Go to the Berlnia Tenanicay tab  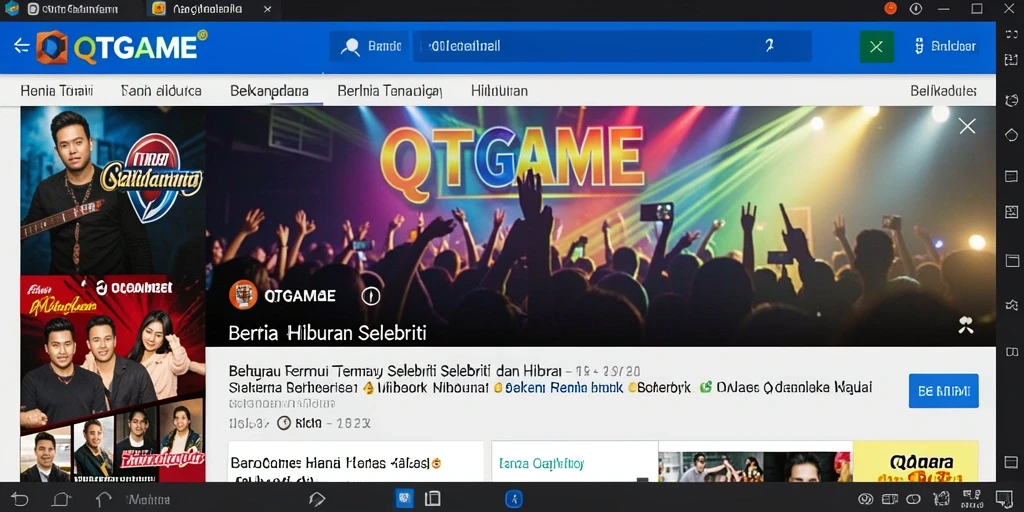tap(391, 91)
